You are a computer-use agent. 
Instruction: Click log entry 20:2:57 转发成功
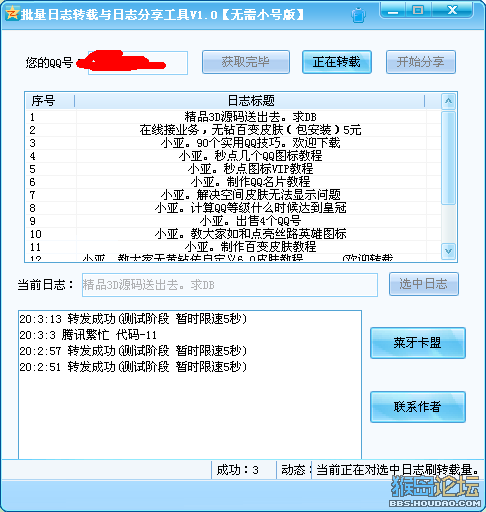tap(133, 351)
